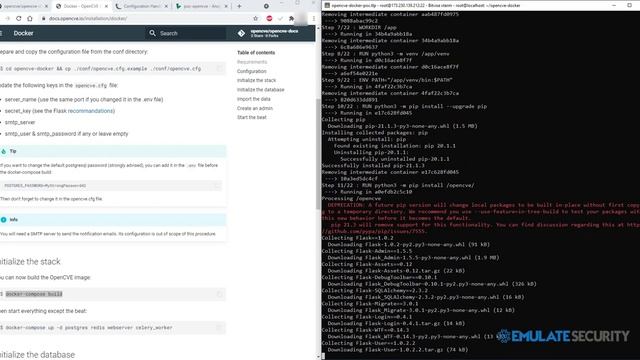The image size is (640, 360).
Task: Switch to the Docker - OpenCVE tab
Action: pyautogui.click(x=81, y=6)
